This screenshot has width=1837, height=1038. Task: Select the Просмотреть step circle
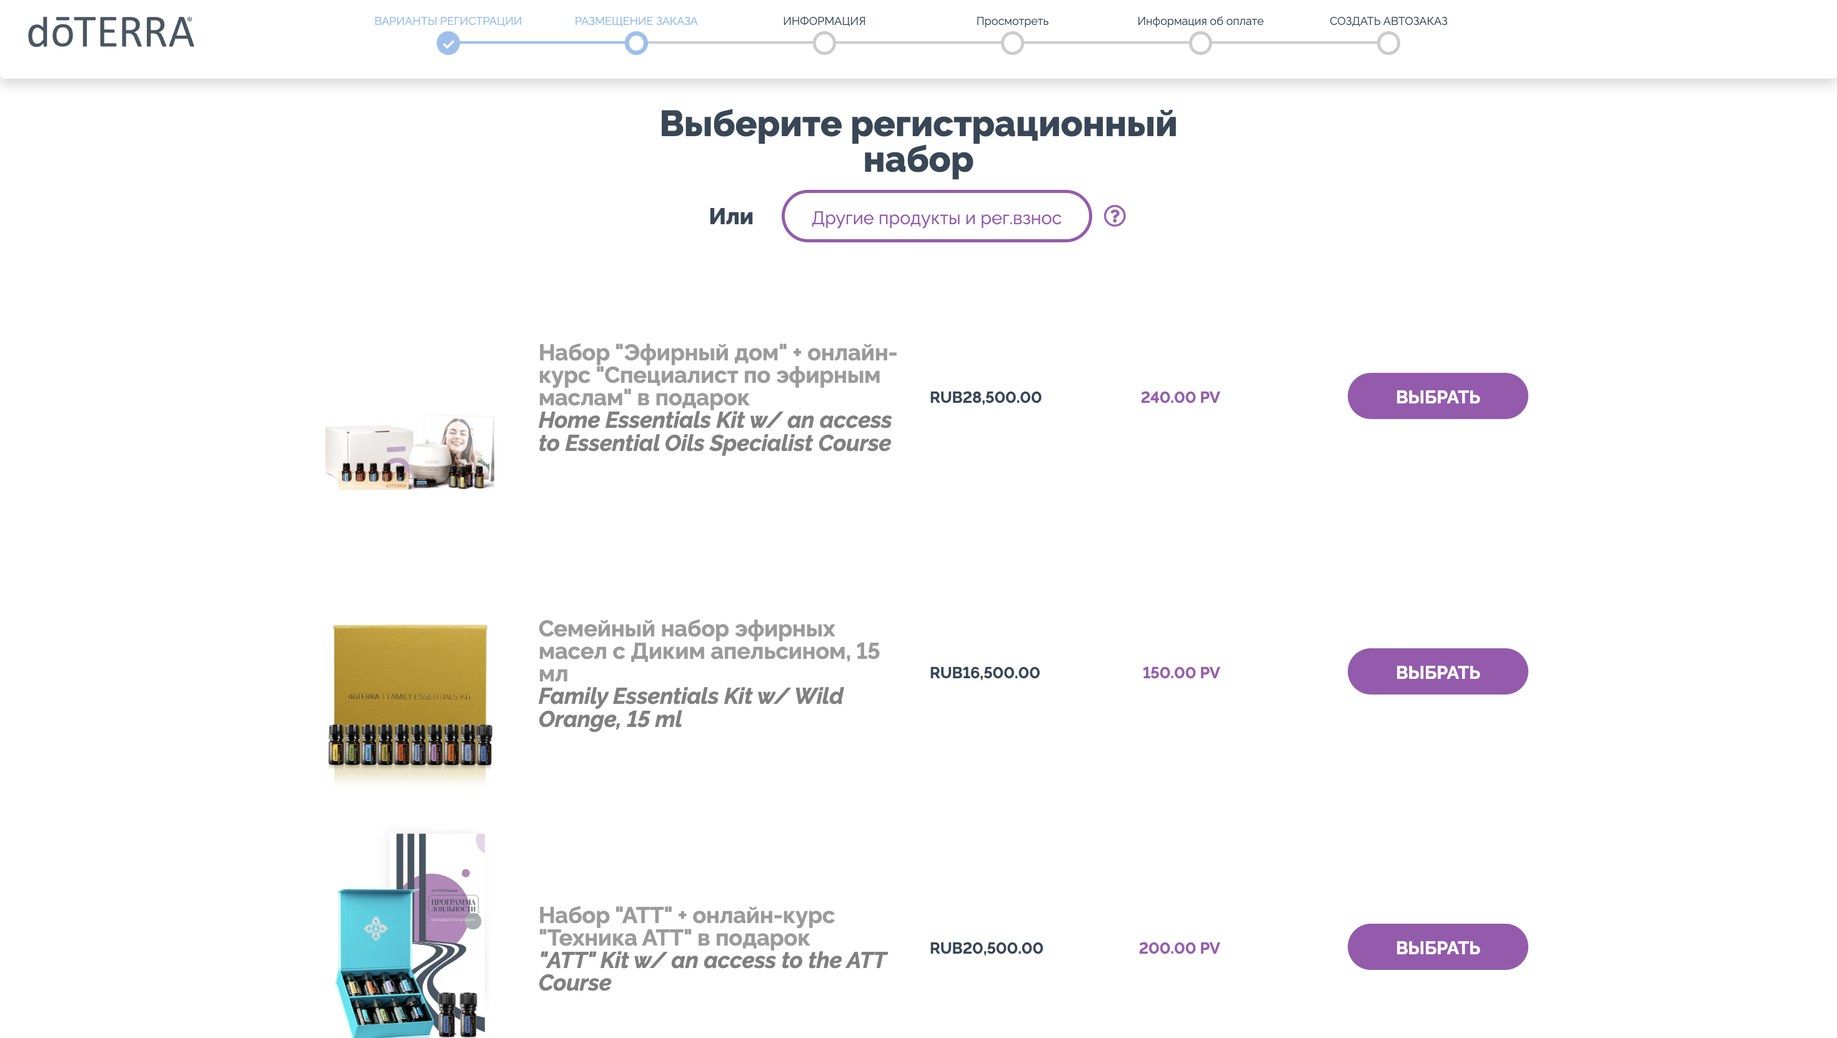coord(1012,43)
